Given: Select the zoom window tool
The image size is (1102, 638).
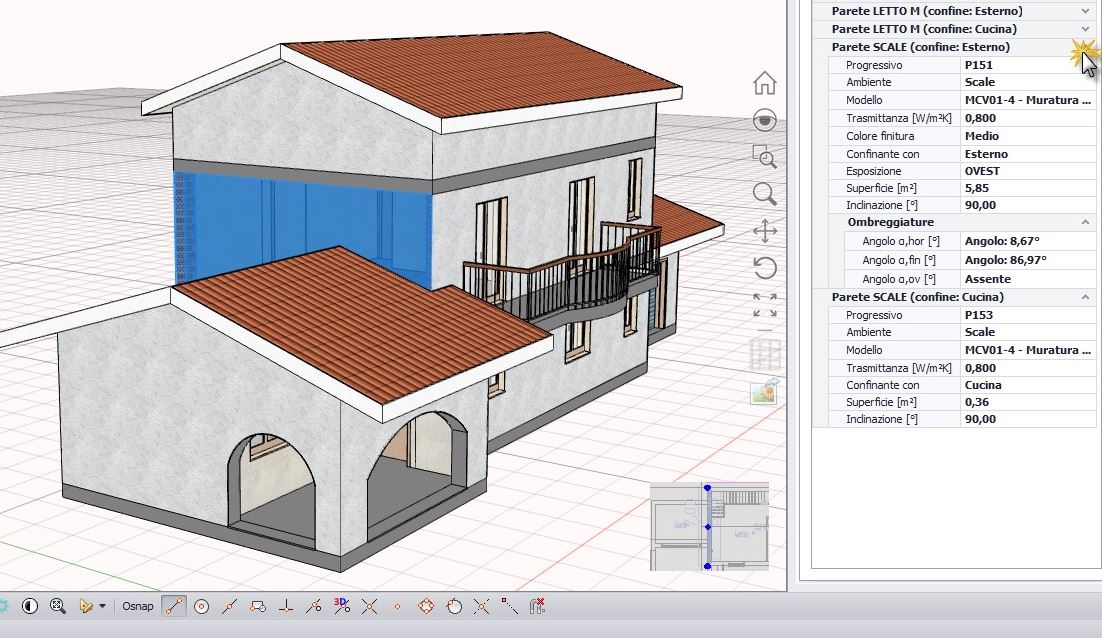Looking at the screenshot, I should pyautogui.click(x=764, y=156).
